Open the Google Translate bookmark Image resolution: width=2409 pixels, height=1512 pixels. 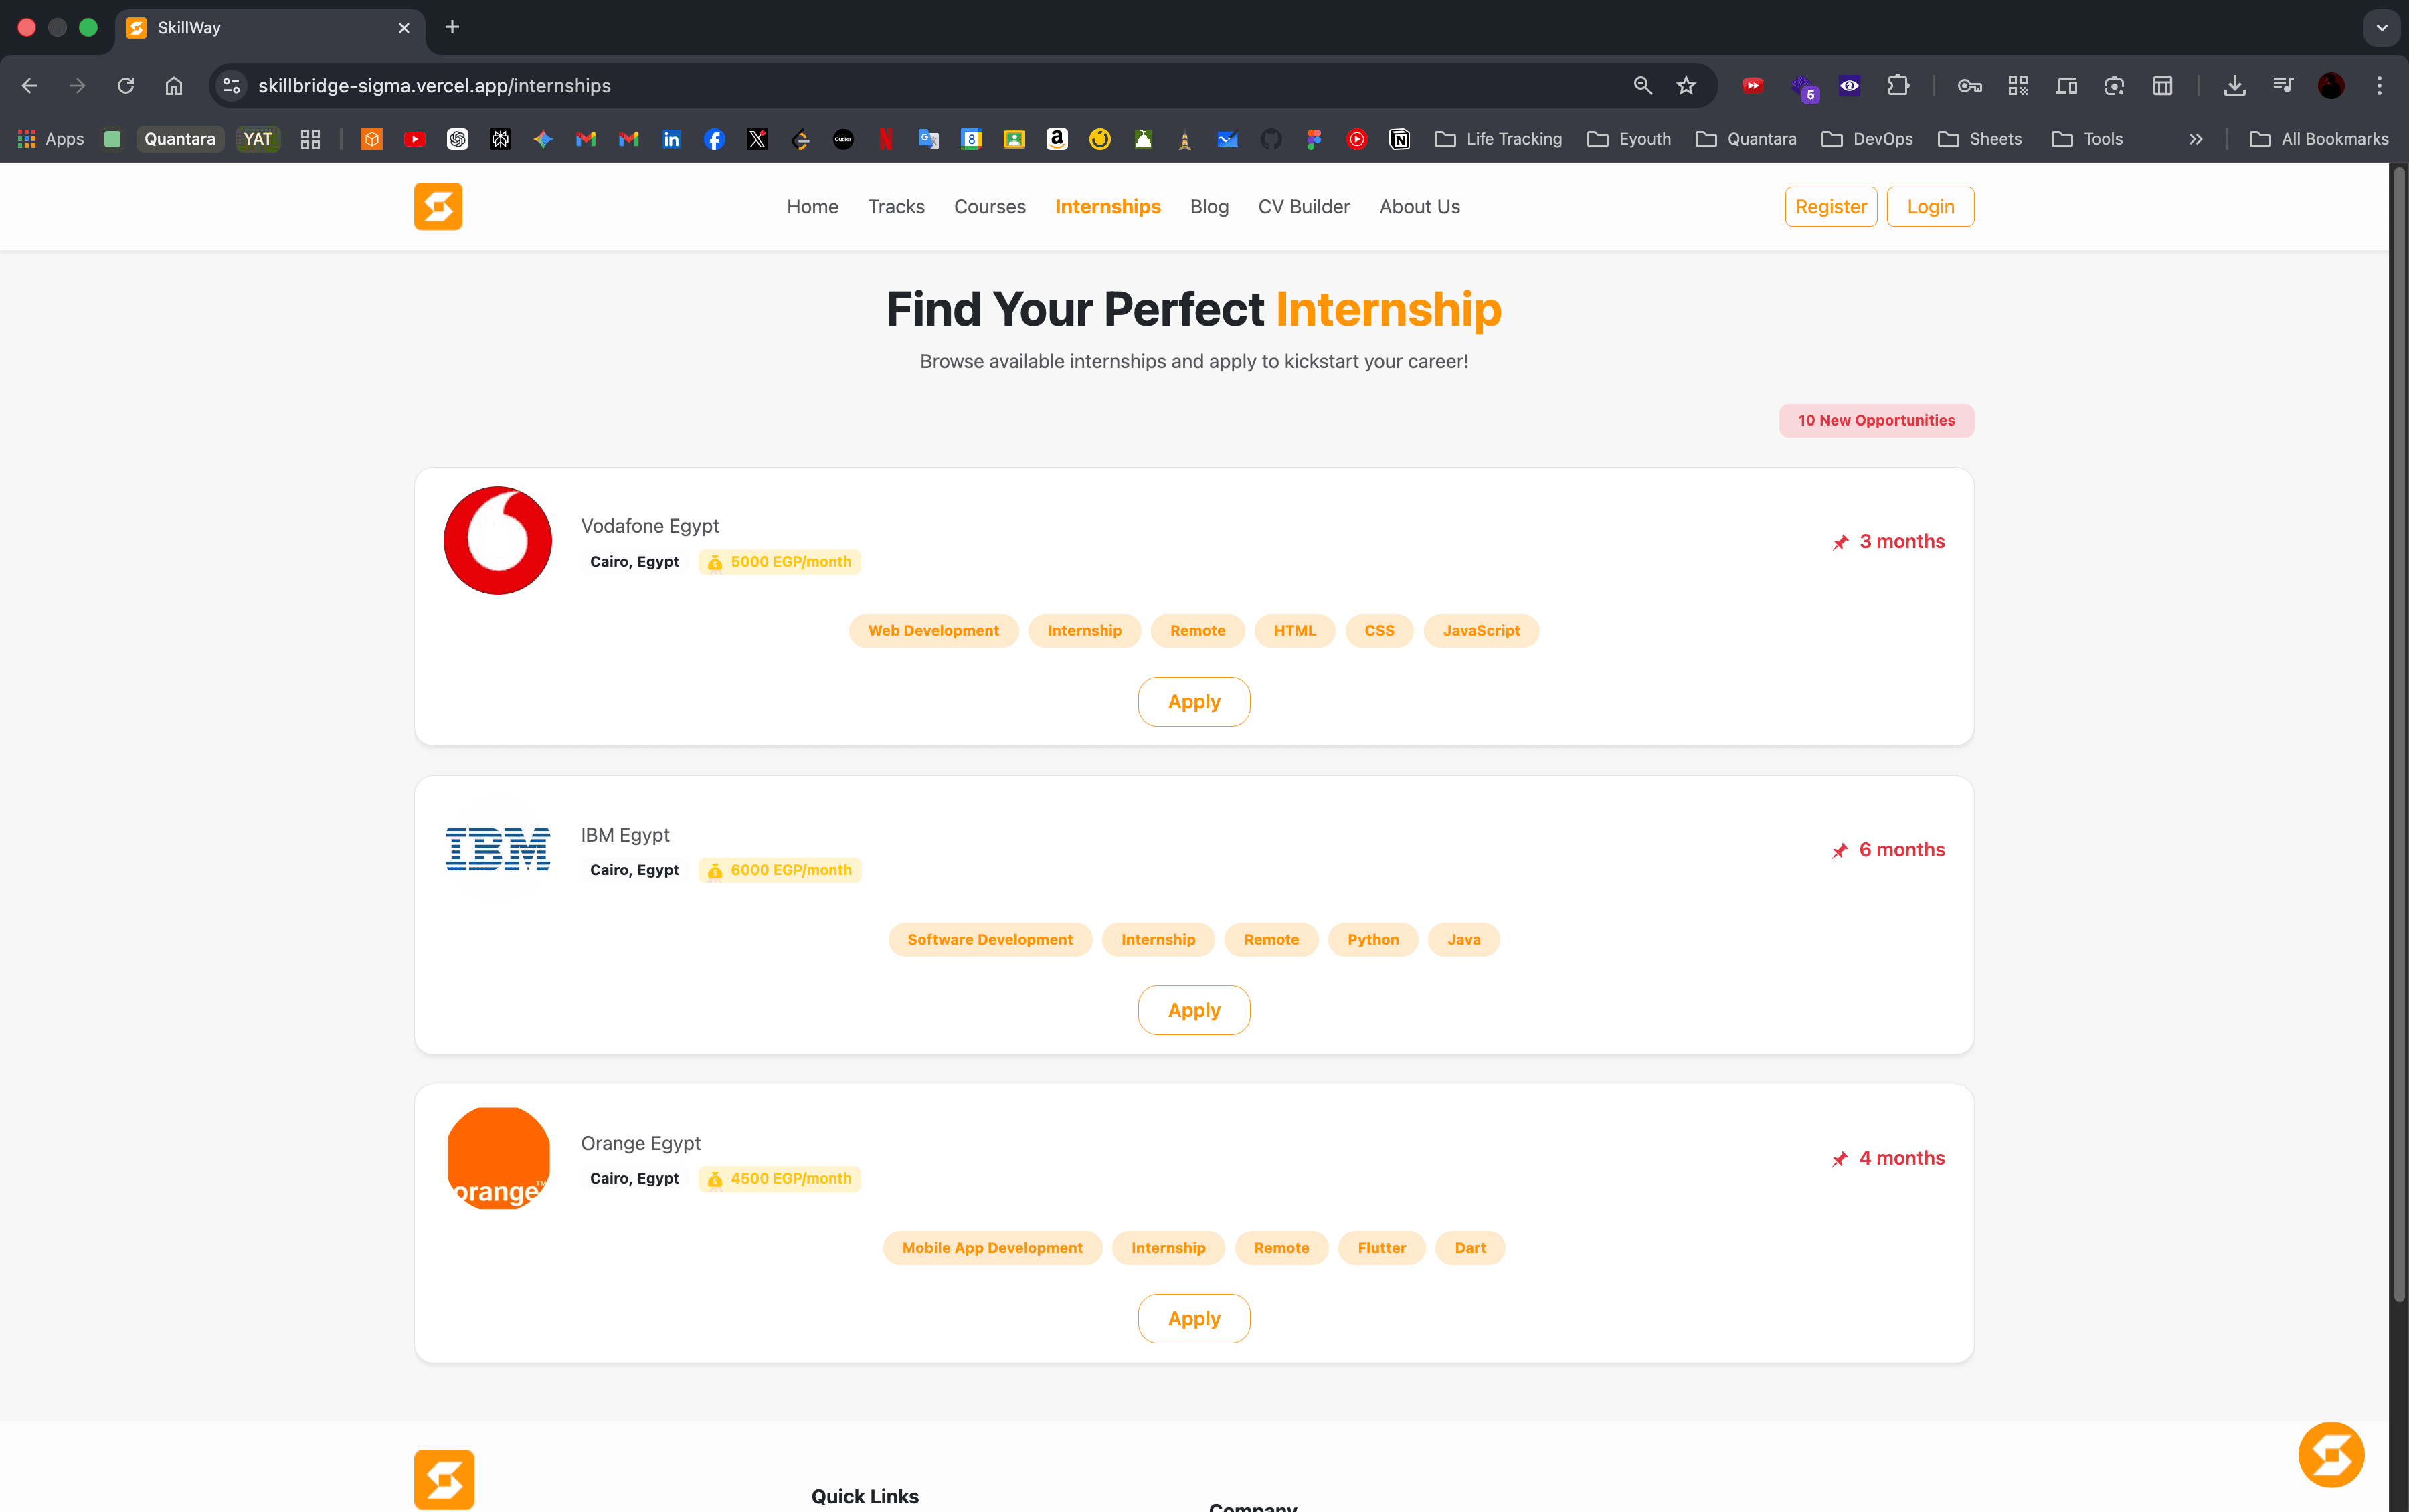pyautogui.click(x=928, y=139)
